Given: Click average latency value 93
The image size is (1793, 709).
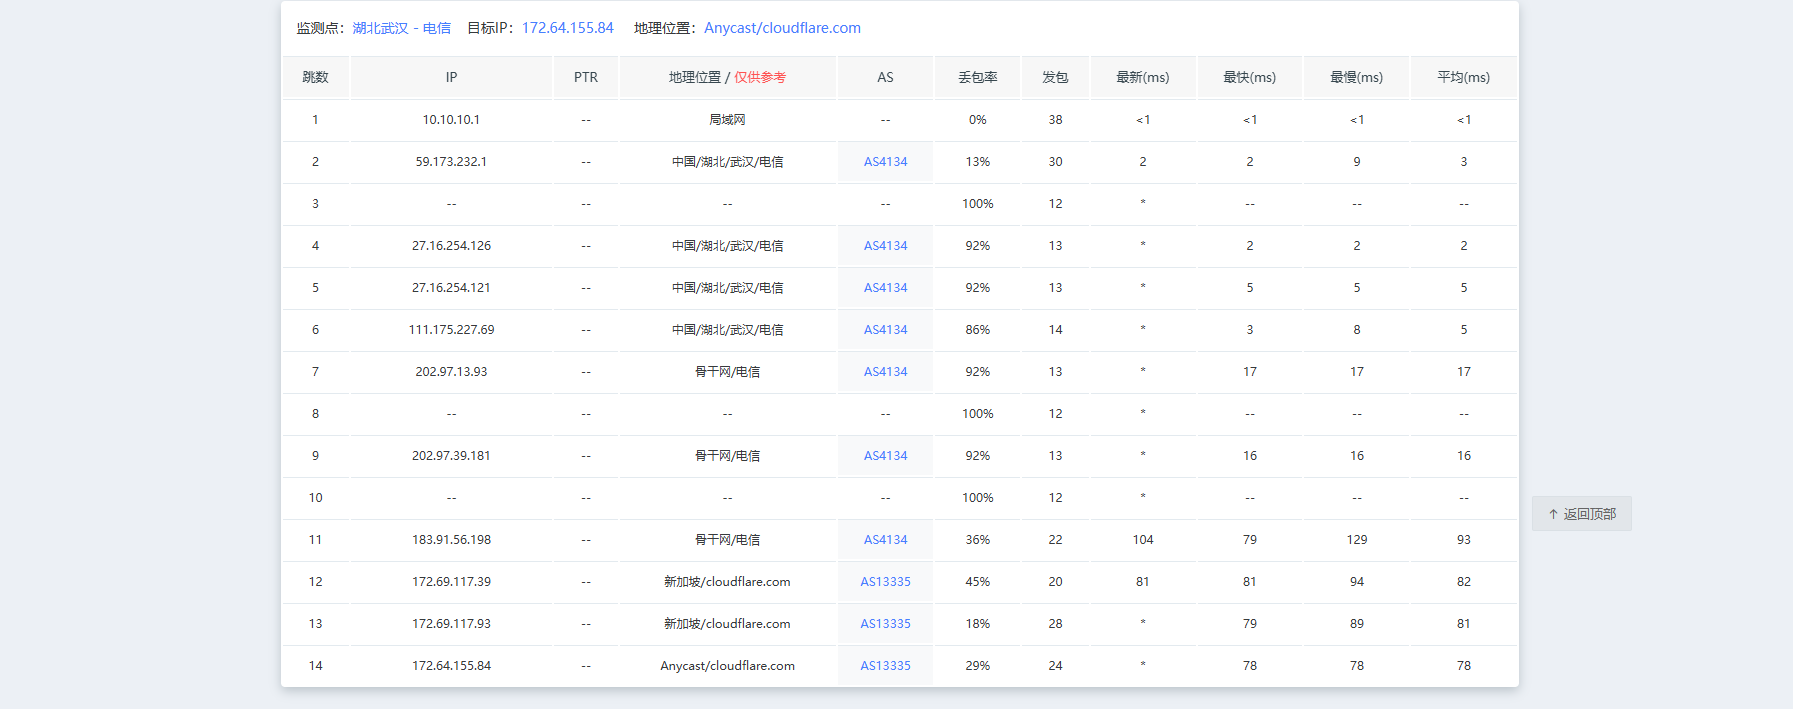Looking at the screenshot, I should pyautogui.click(x=1464, y=540).
